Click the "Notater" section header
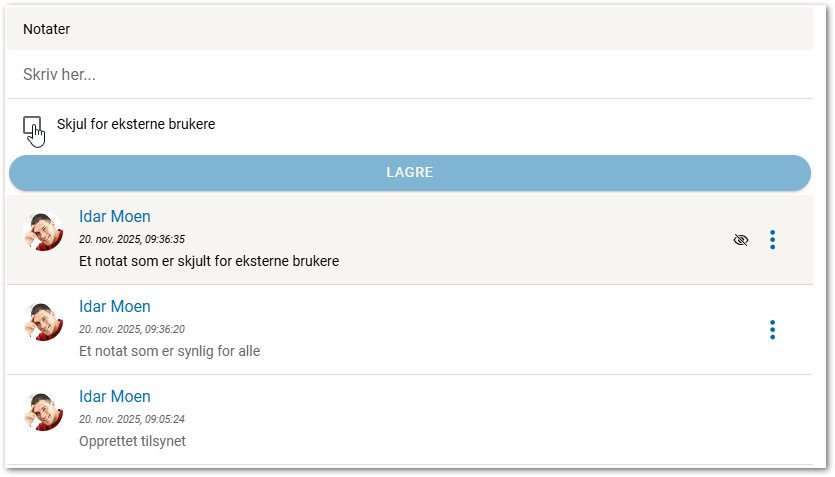Screen dimensions: 835x477 tap(46, 29)
